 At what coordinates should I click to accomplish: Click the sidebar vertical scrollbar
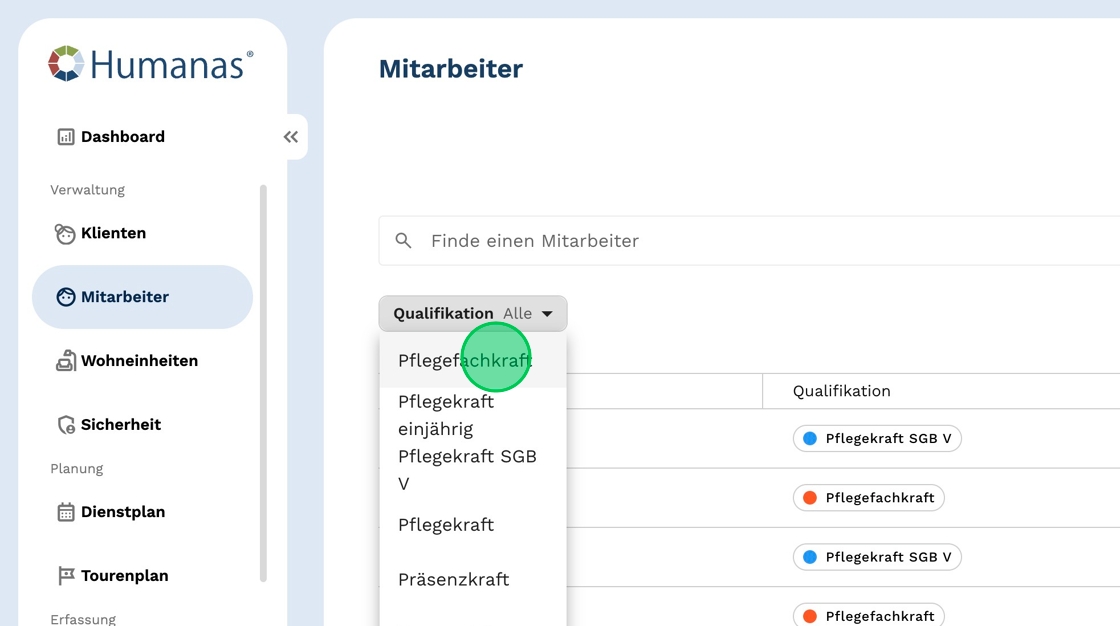[x=263, y=380]
